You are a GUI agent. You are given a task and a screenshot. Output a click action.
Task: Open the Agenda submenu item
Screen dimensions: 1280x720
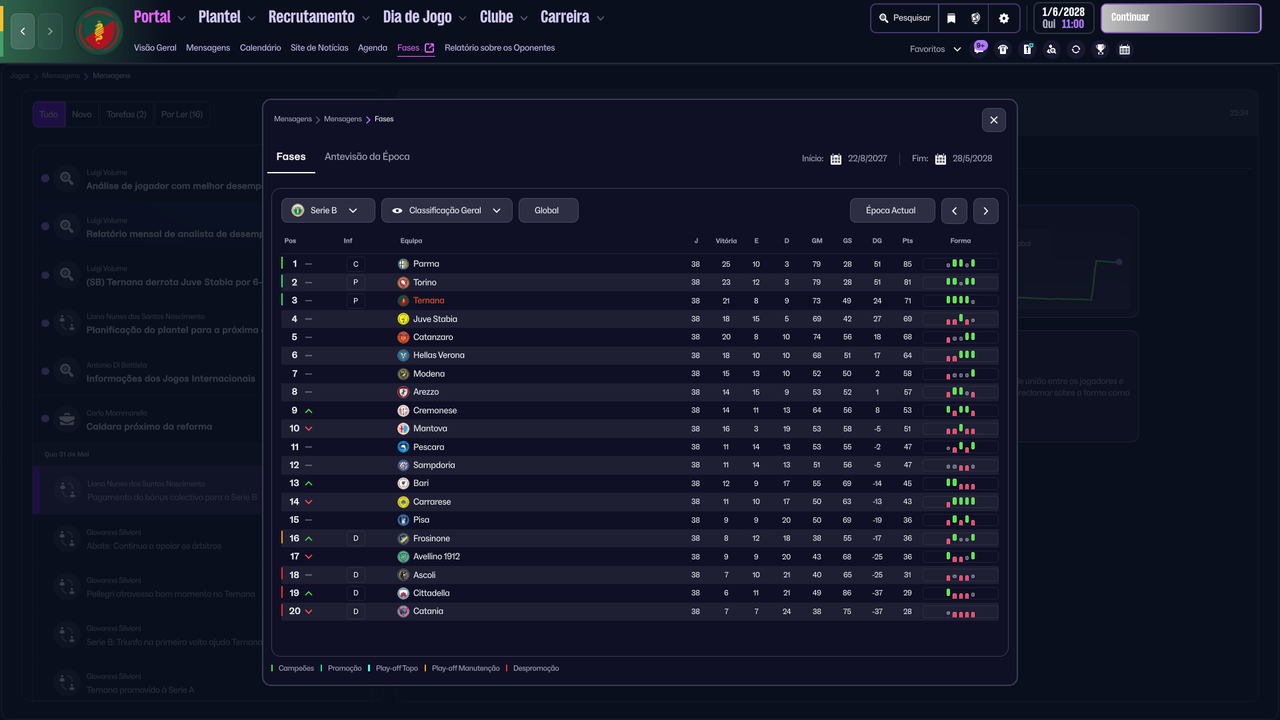[x=372, y=48]
